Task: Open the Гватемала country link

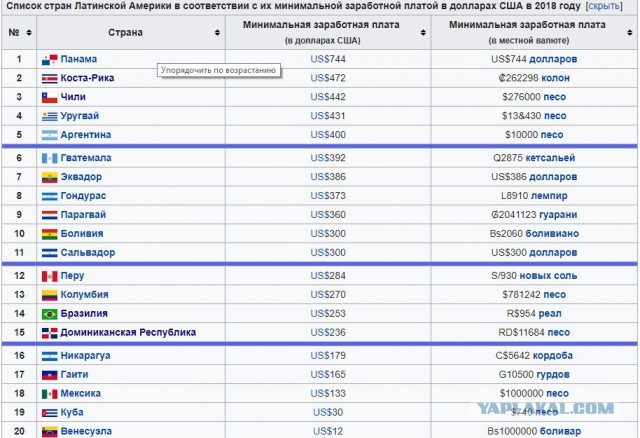Action: tap(86, 158)
